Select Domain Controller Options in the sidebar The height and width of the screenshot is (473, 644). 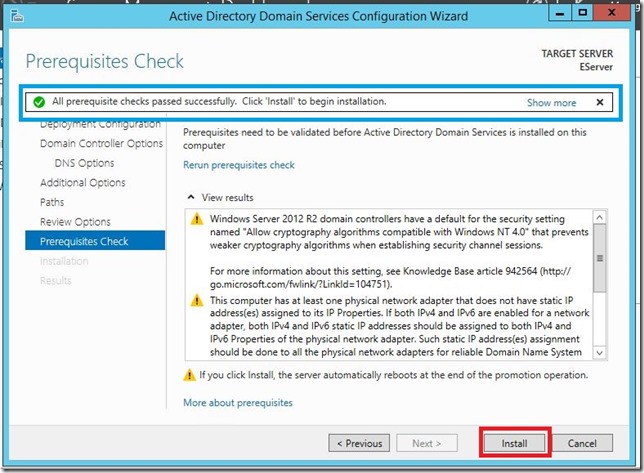101,143
